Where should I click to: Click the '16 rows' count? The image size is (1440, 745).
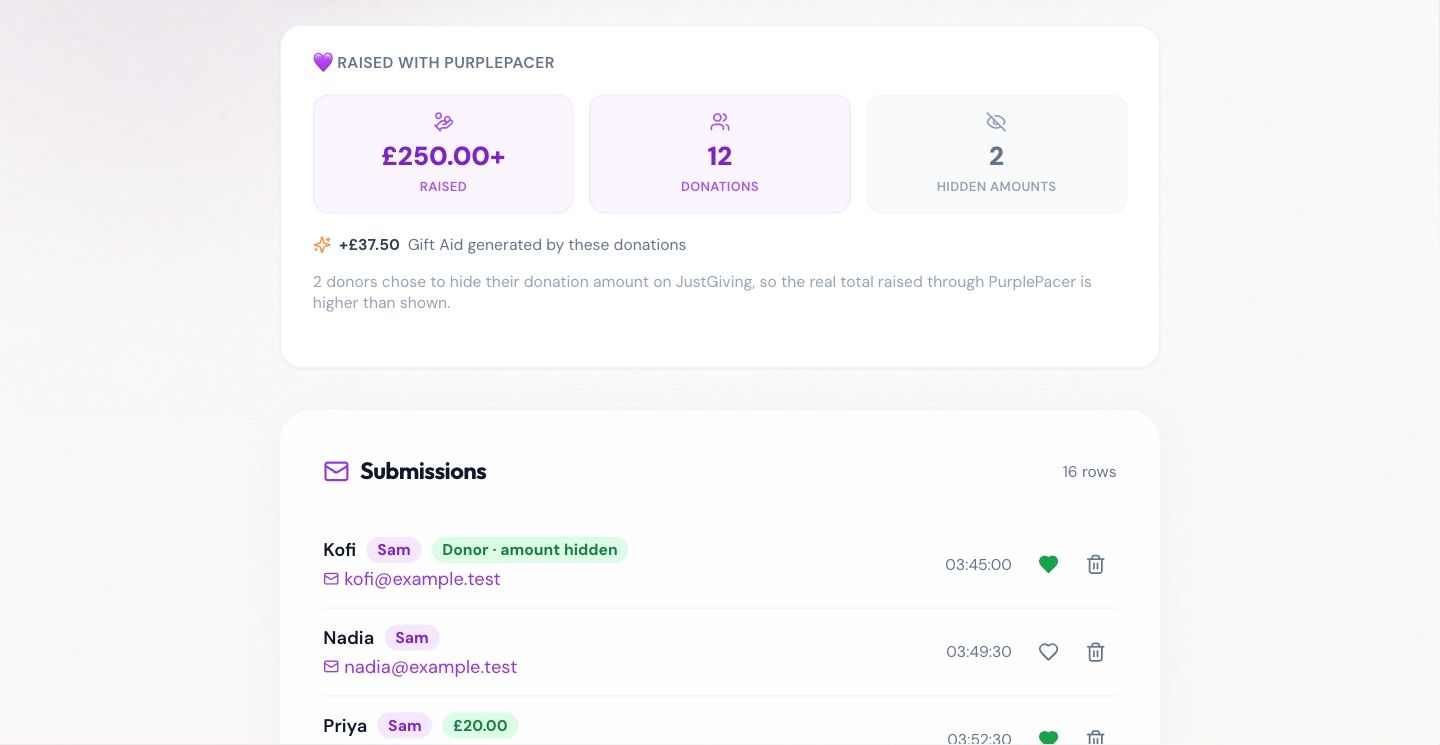click(1089, 472)
